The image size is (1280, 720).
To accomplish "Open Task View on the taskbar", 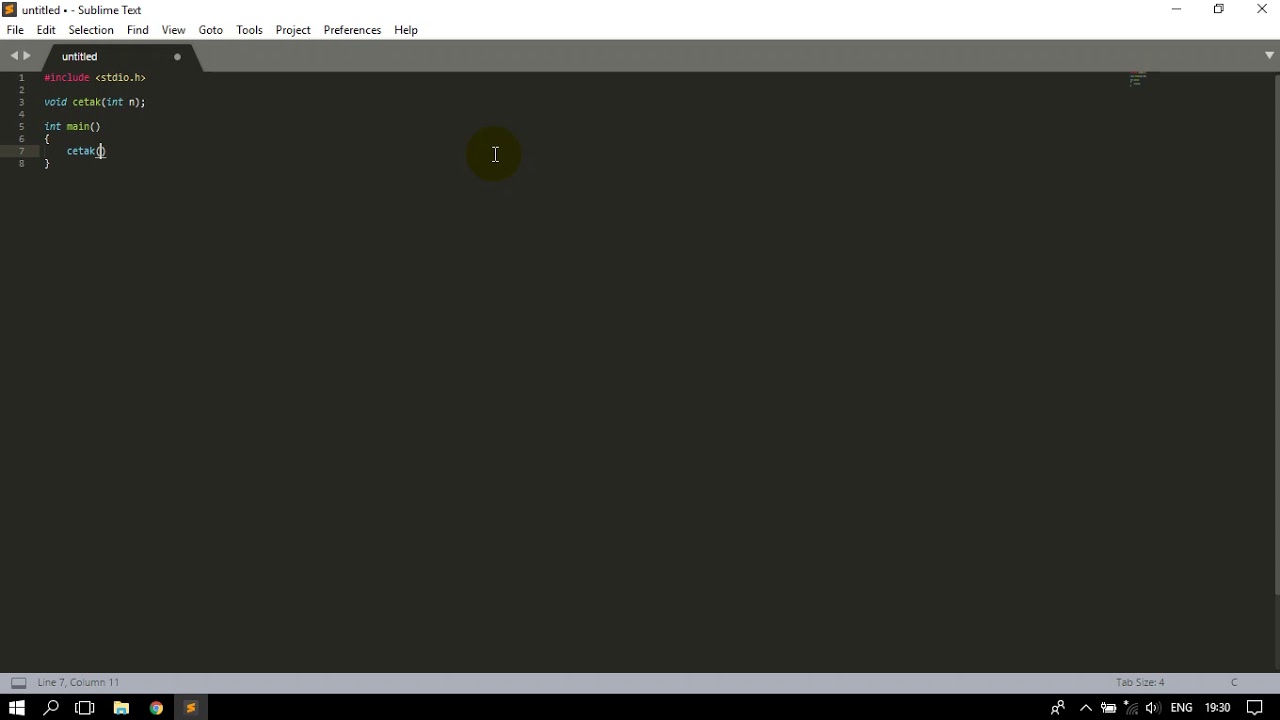I will 85,708.
